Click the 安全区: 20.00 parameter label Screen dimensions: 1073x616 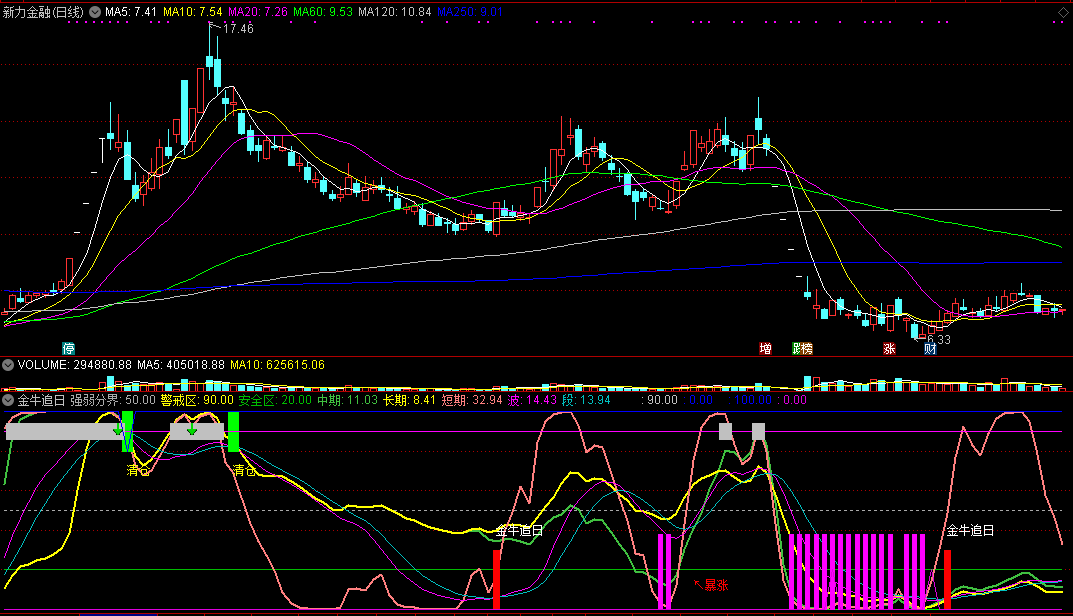(275, 400)
